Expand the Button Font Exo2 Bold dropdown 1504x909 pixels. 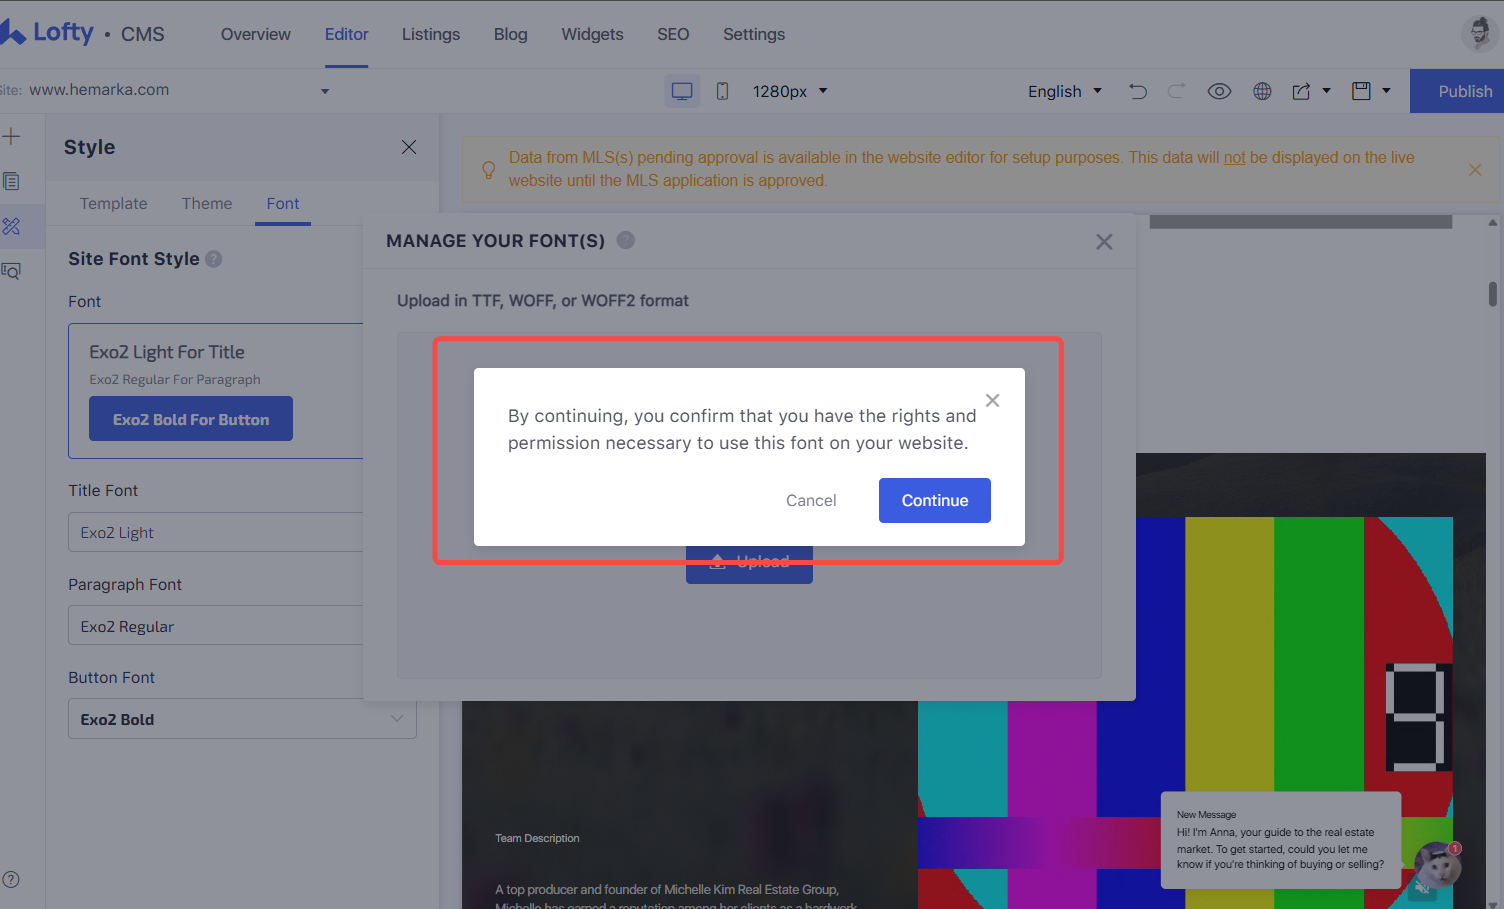click(x=242, y=719)
